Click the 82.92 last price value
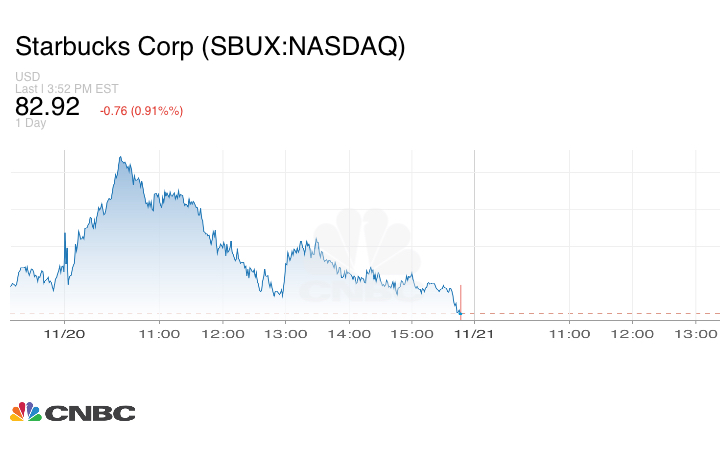This screenshot has width=720, height=450. (x=47, y=107)
